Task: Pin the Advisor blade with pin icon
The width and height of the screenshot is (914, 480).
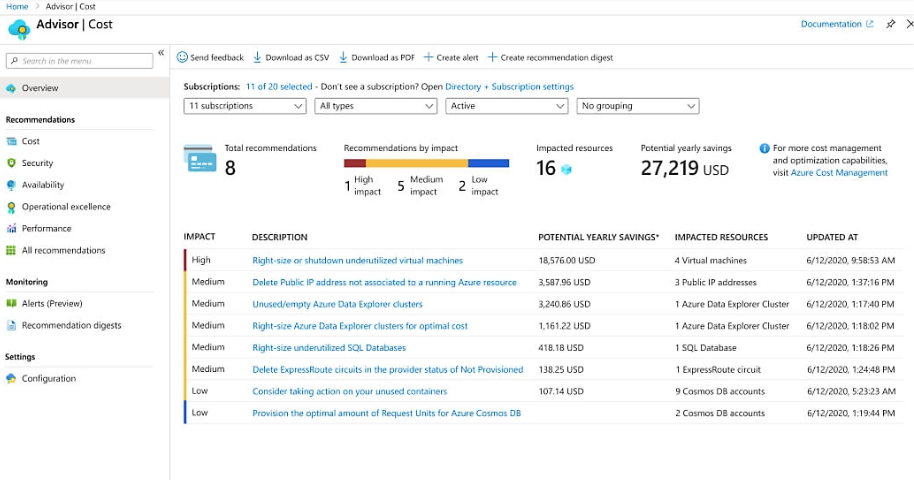Action: point(890,24)
